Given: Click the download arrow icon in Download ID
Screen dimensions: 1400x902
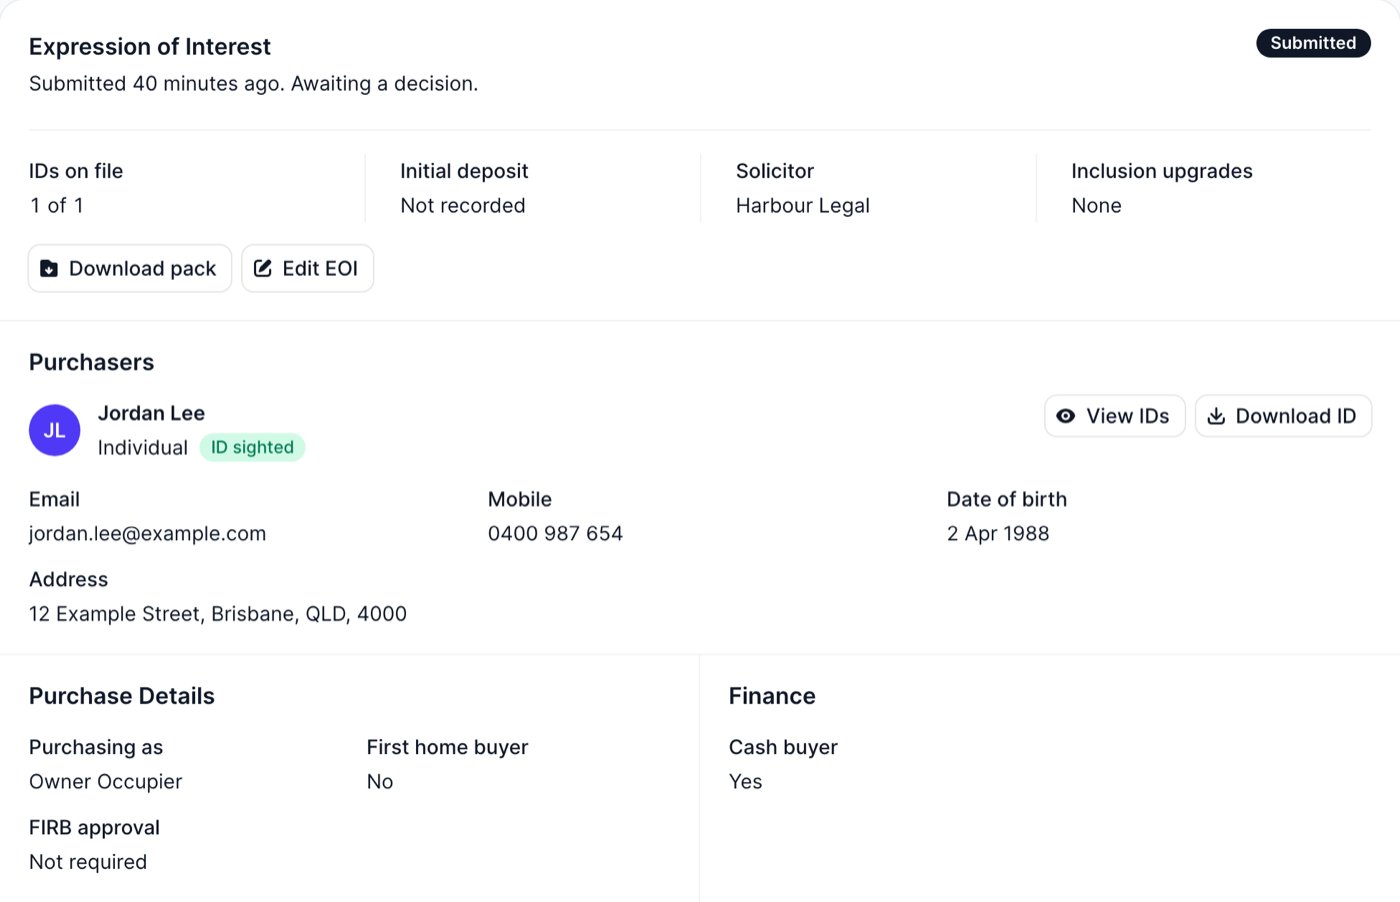Looking at the screenshot, I should pyautogui.click(x=1216, y=416).
